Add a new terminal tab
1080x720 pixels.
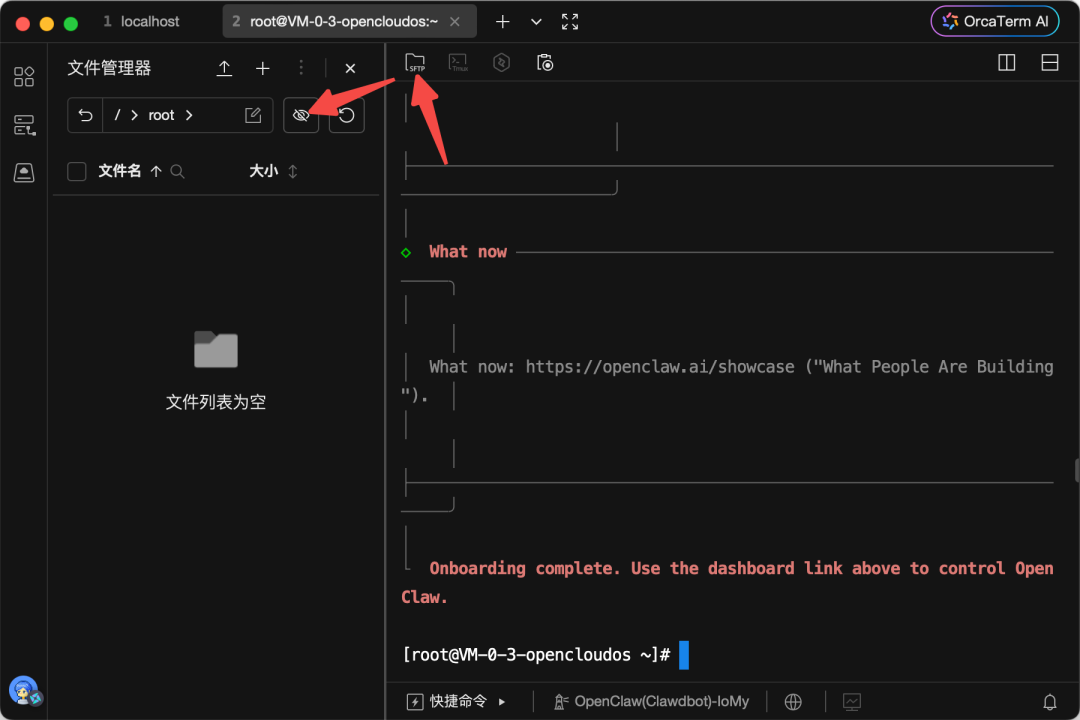503,22
